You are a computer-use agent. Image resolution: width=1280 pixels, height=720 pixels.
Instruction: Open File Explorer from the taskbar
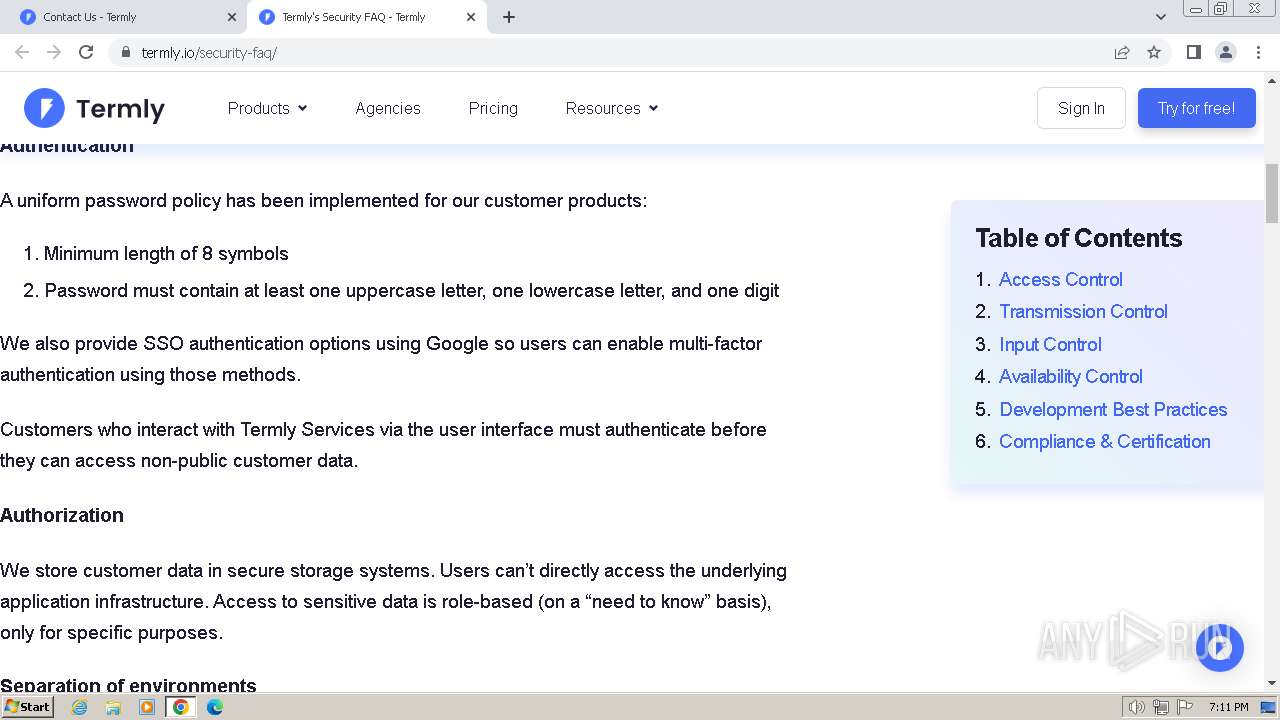click(x=113, y=707)
